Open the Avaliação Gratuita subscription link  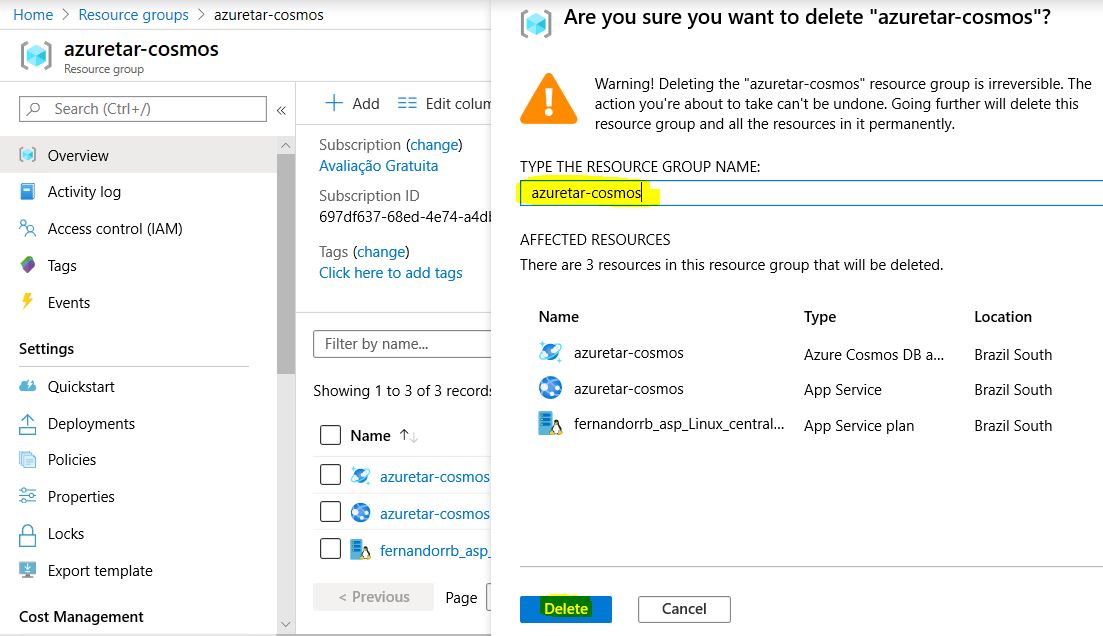(x=378, y=166)
